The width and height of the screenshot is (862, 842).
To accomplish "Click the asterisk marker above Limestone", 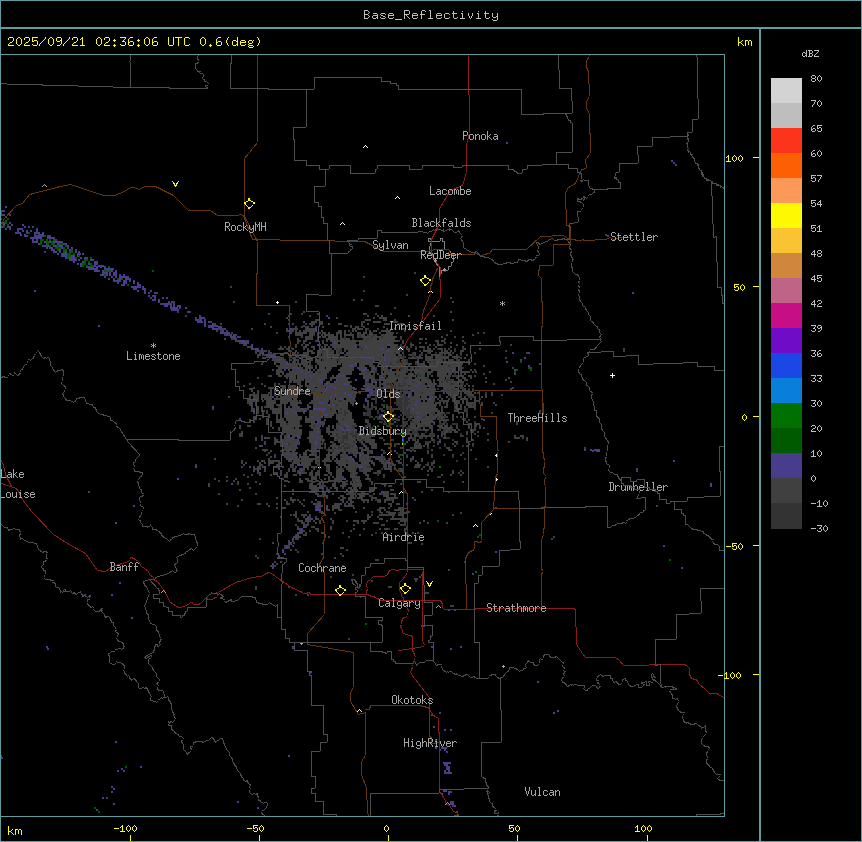I will (x=153, y=345).
